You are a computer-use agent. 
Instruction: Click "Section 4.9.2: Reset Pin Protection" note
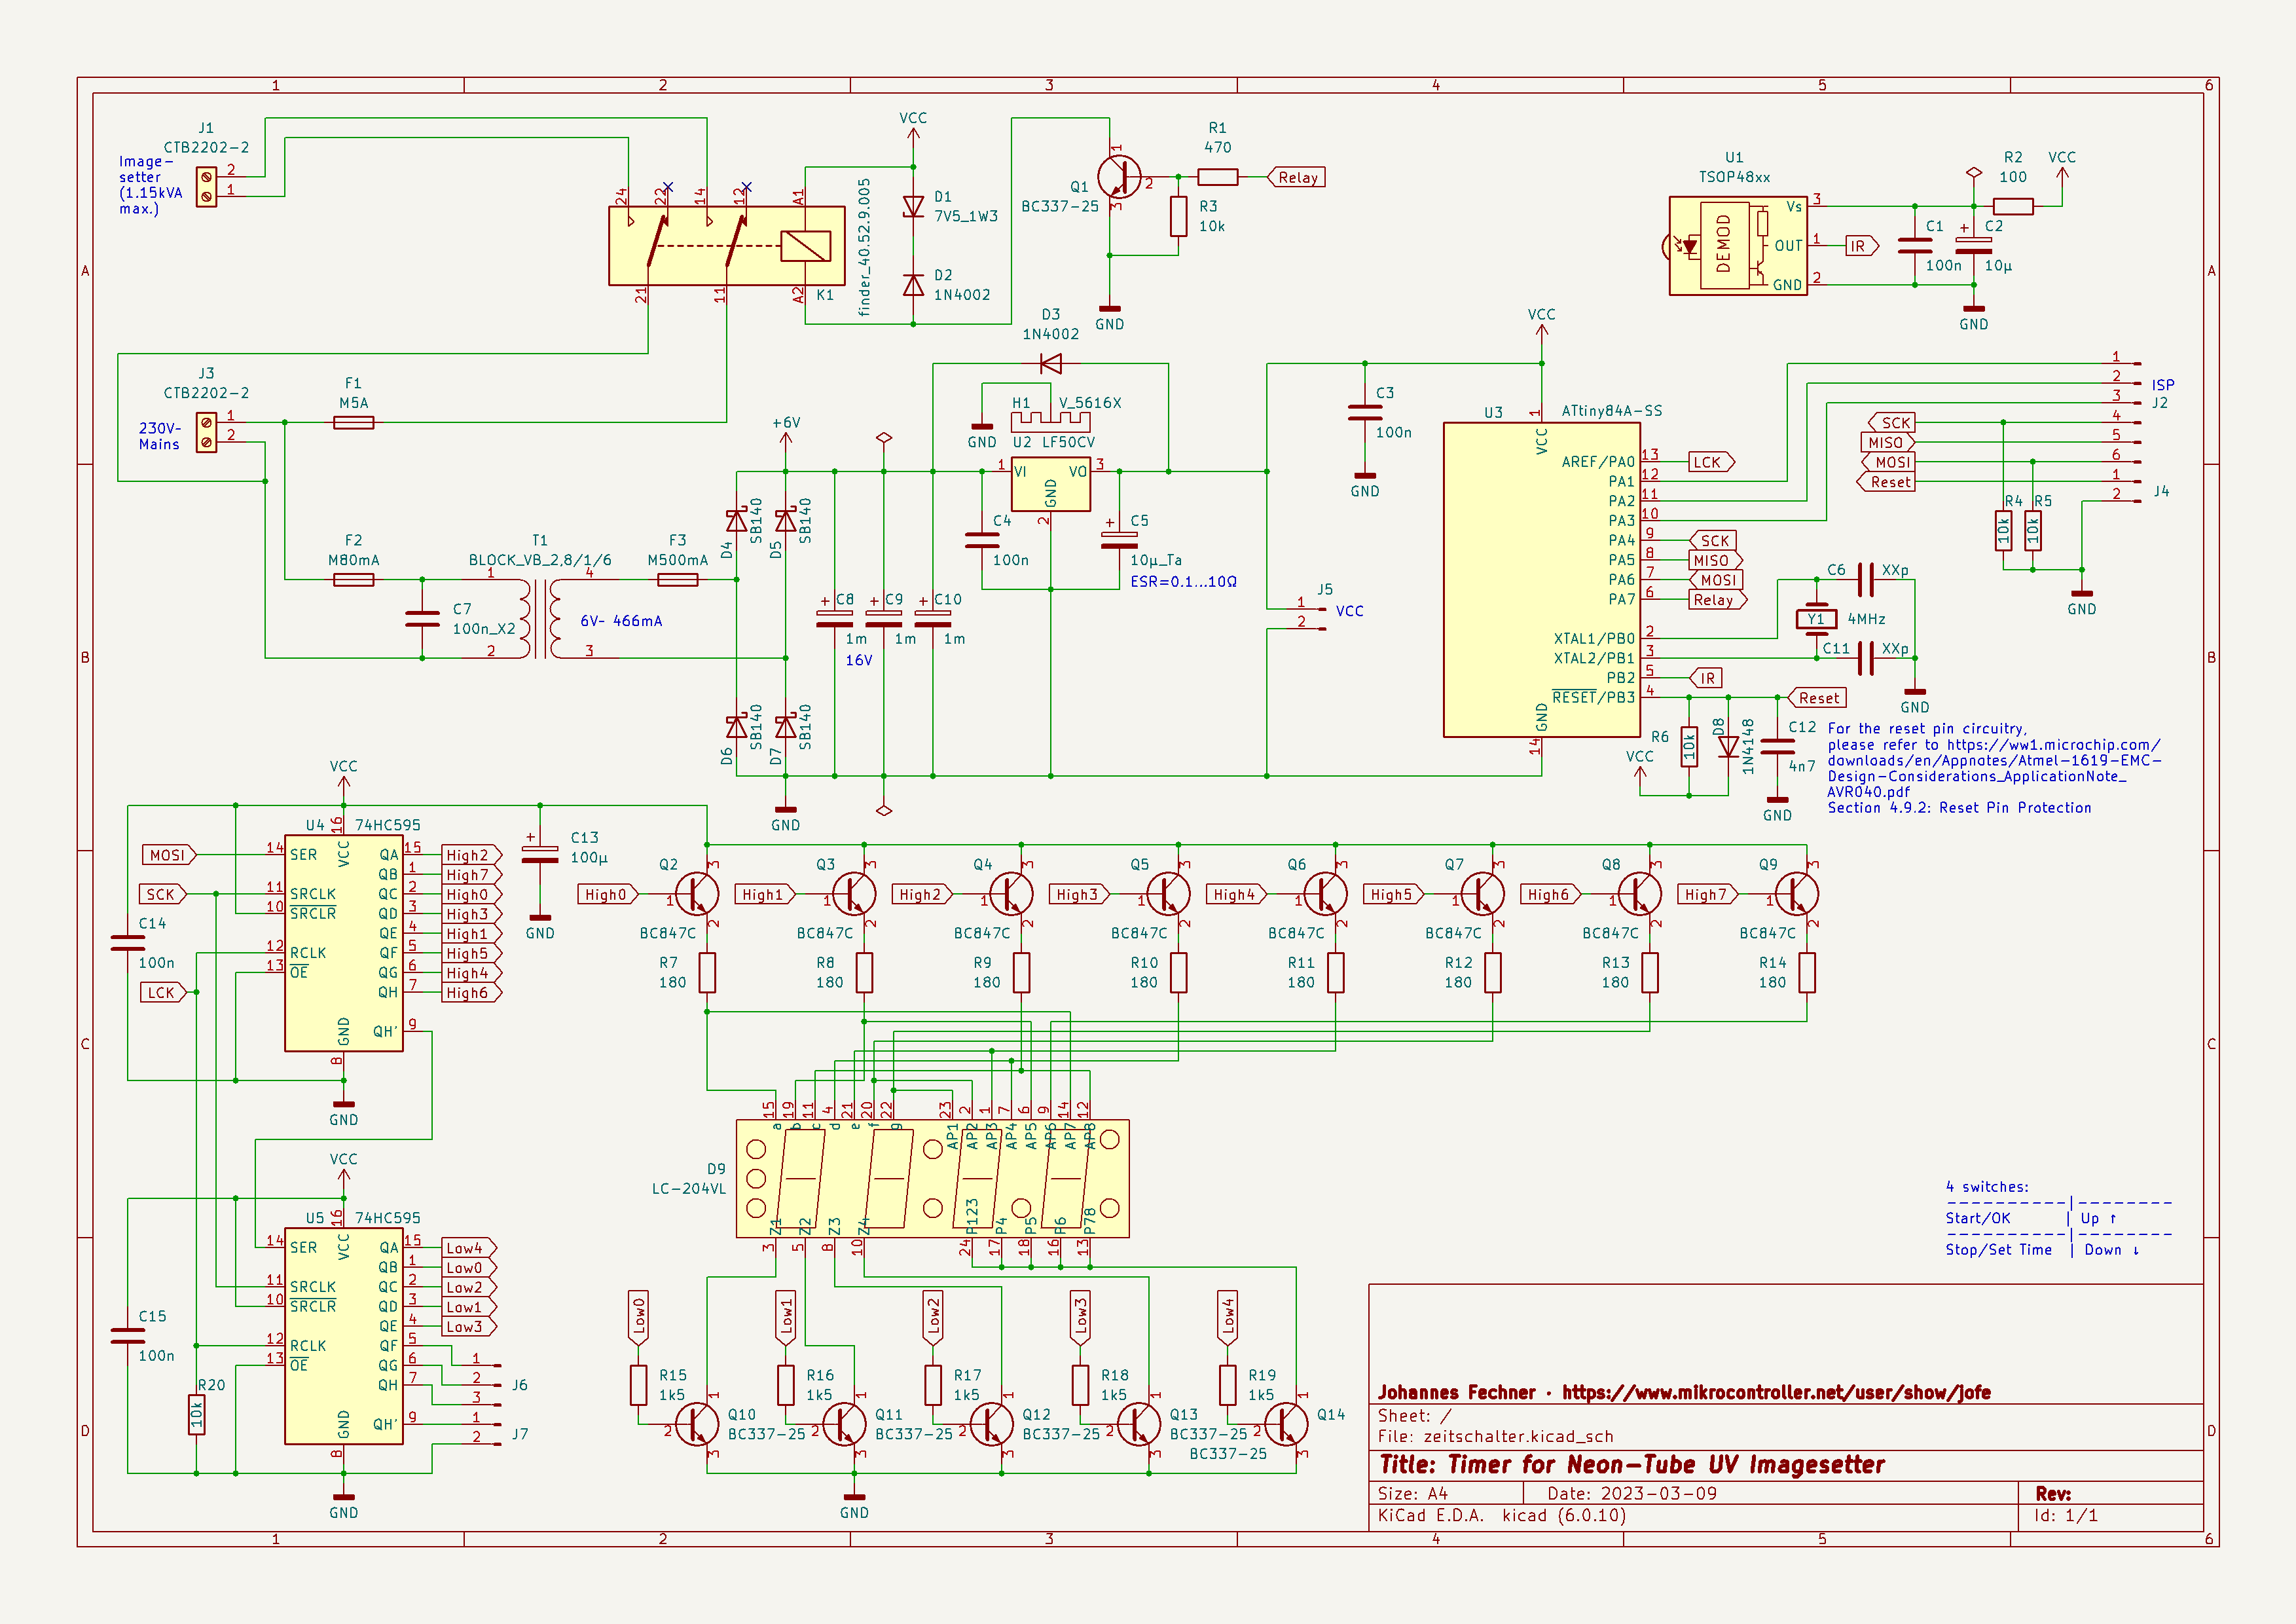[x=1959, y=808]
